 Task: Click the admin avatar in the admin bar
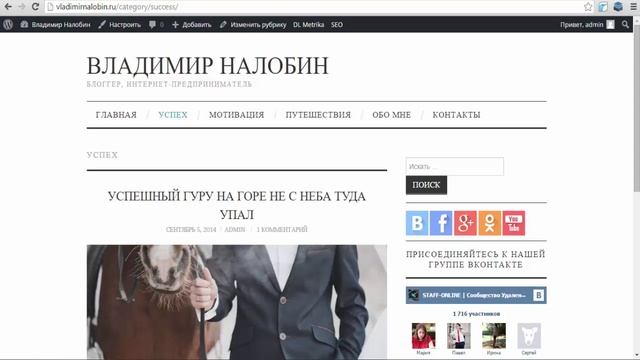[611, 24]
